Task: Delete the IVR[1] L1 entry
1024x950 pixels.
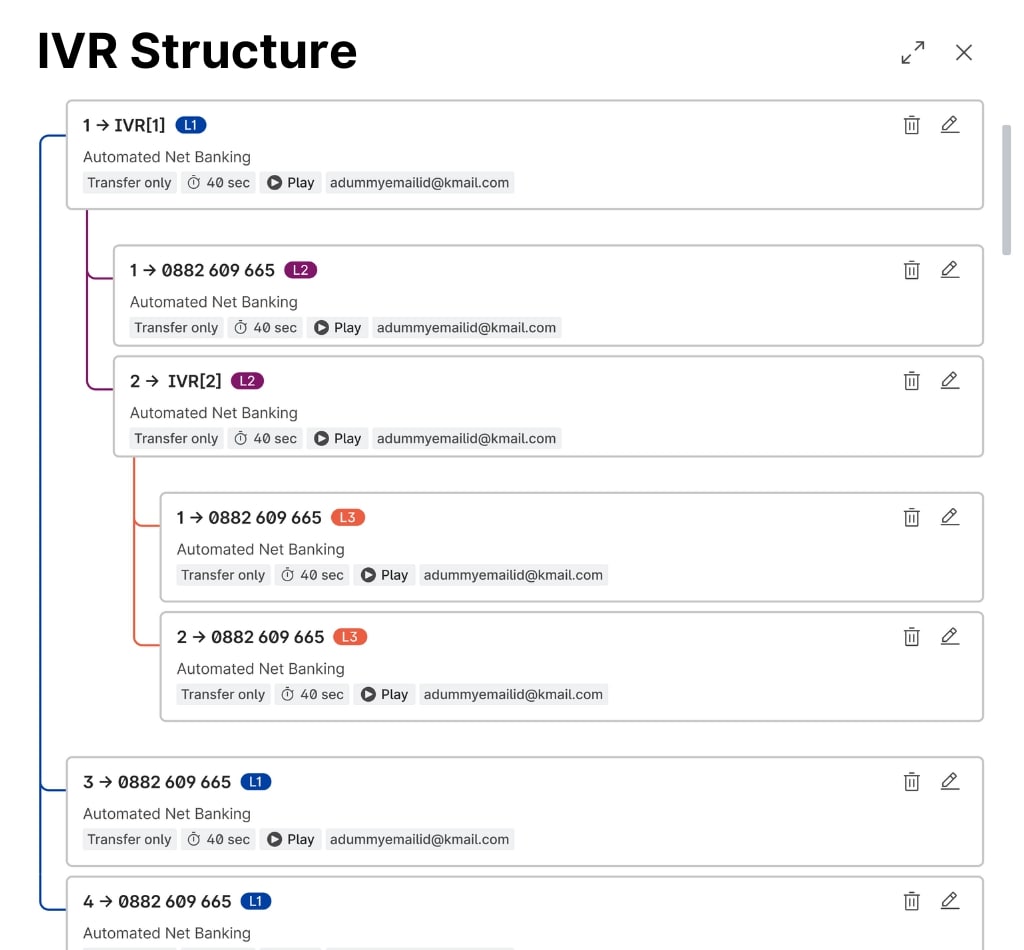Action: click(x=911, y=125)
